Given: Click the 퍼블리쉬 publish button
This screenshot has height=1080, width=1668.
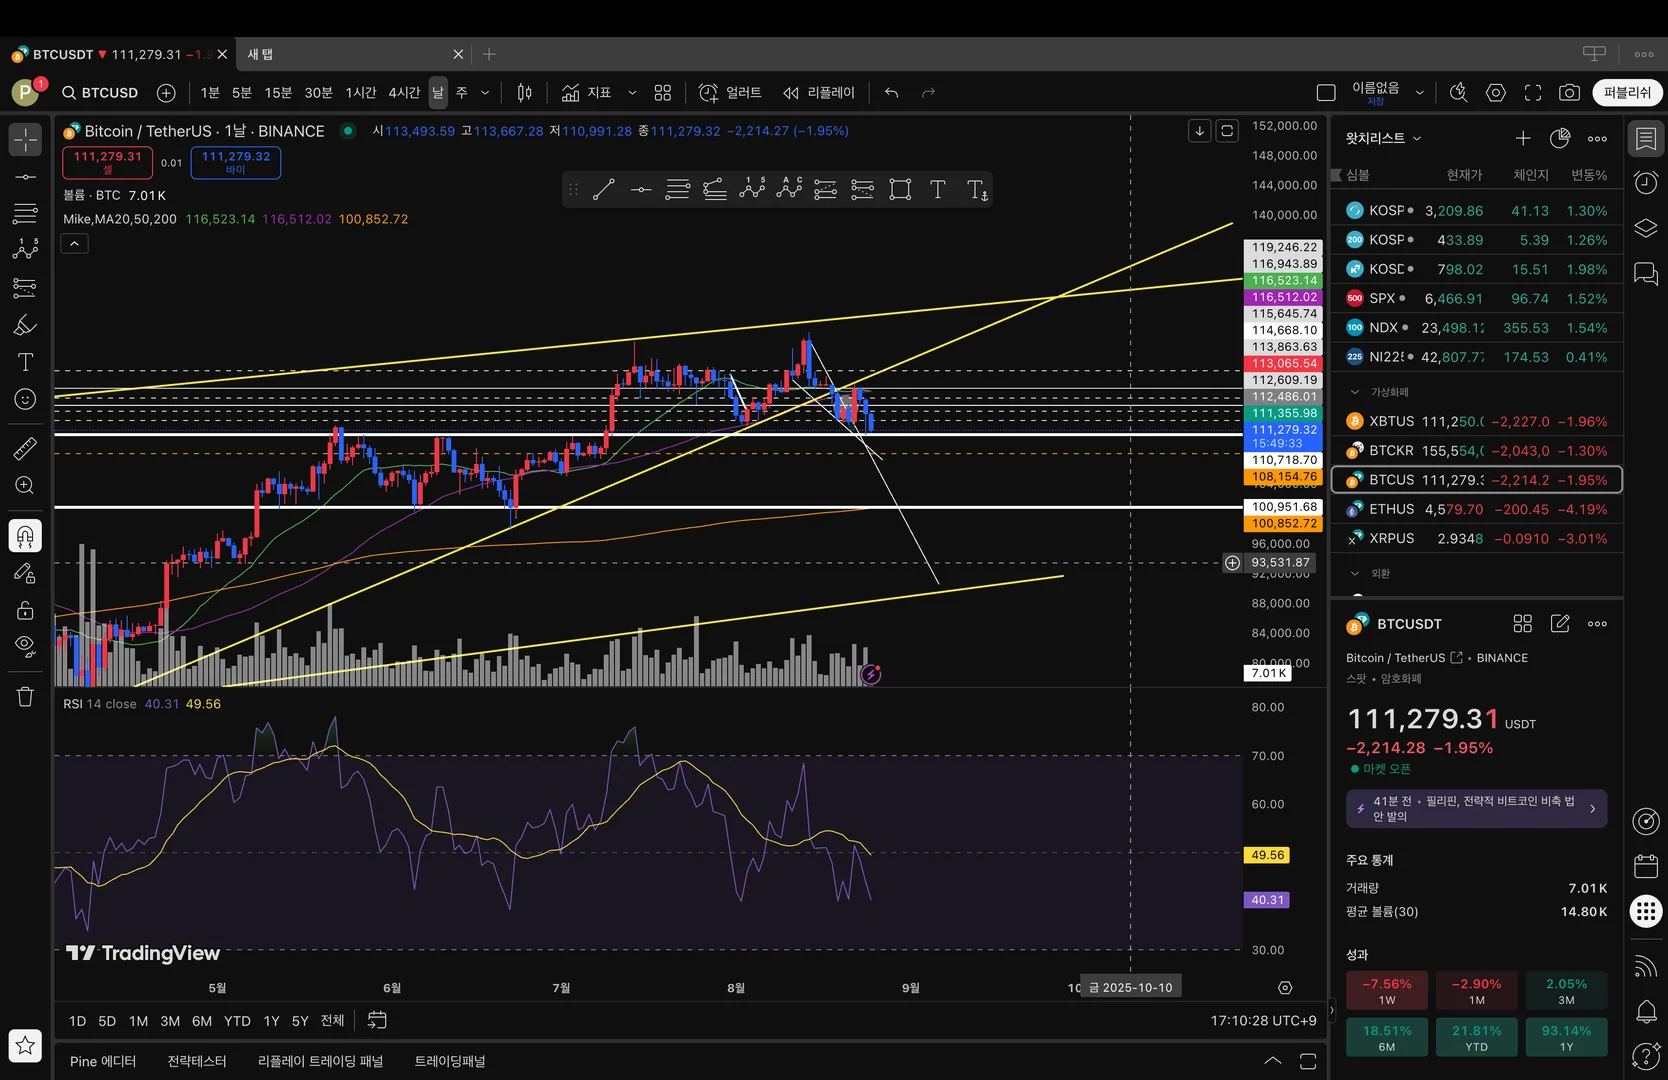Looking at the screenshot, I should tap(1627, 93).
